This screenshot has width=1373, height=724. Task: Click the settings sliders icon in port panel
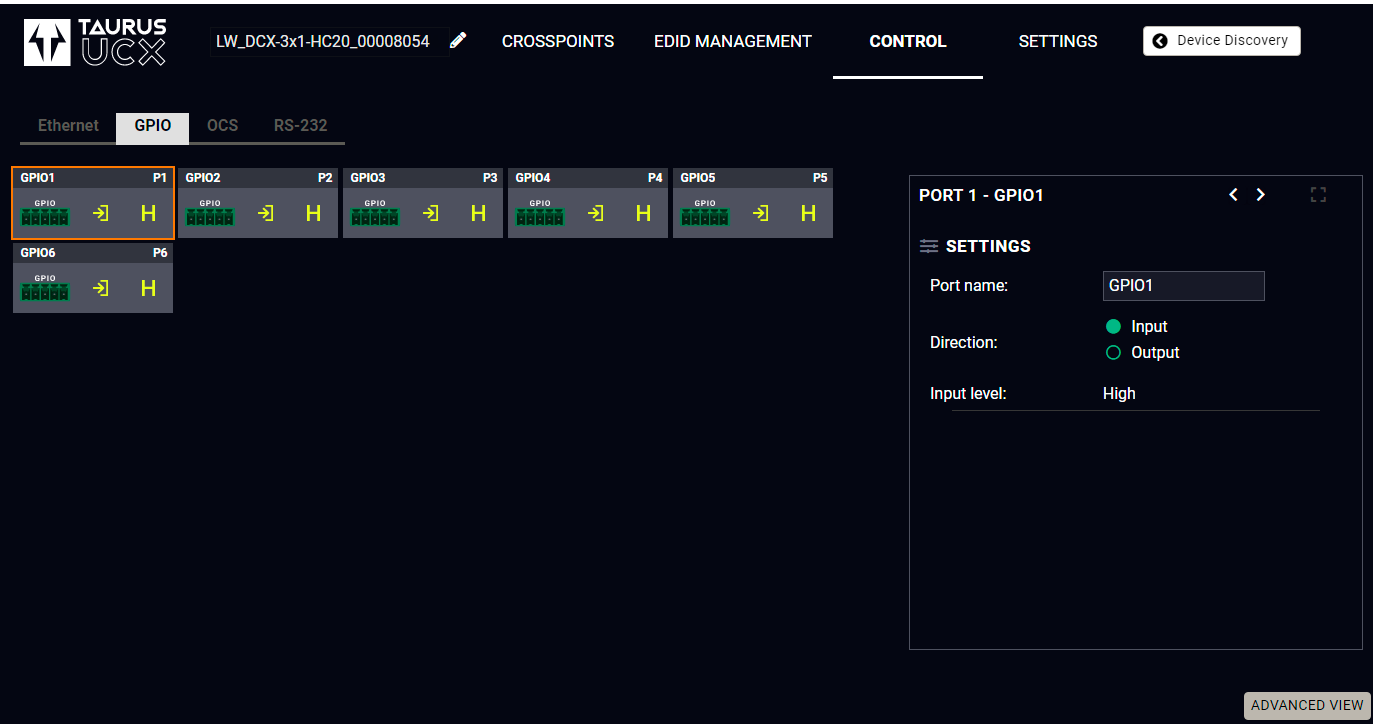(x=929, y=246)
